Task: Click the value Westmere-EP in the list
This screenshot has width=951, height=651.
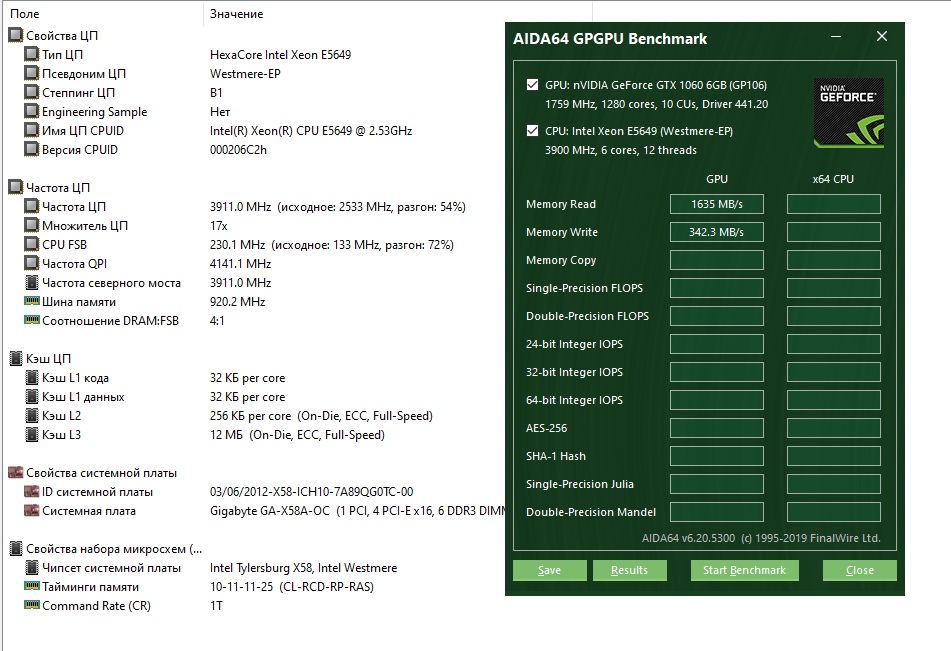Action: [x=245, y=73]
